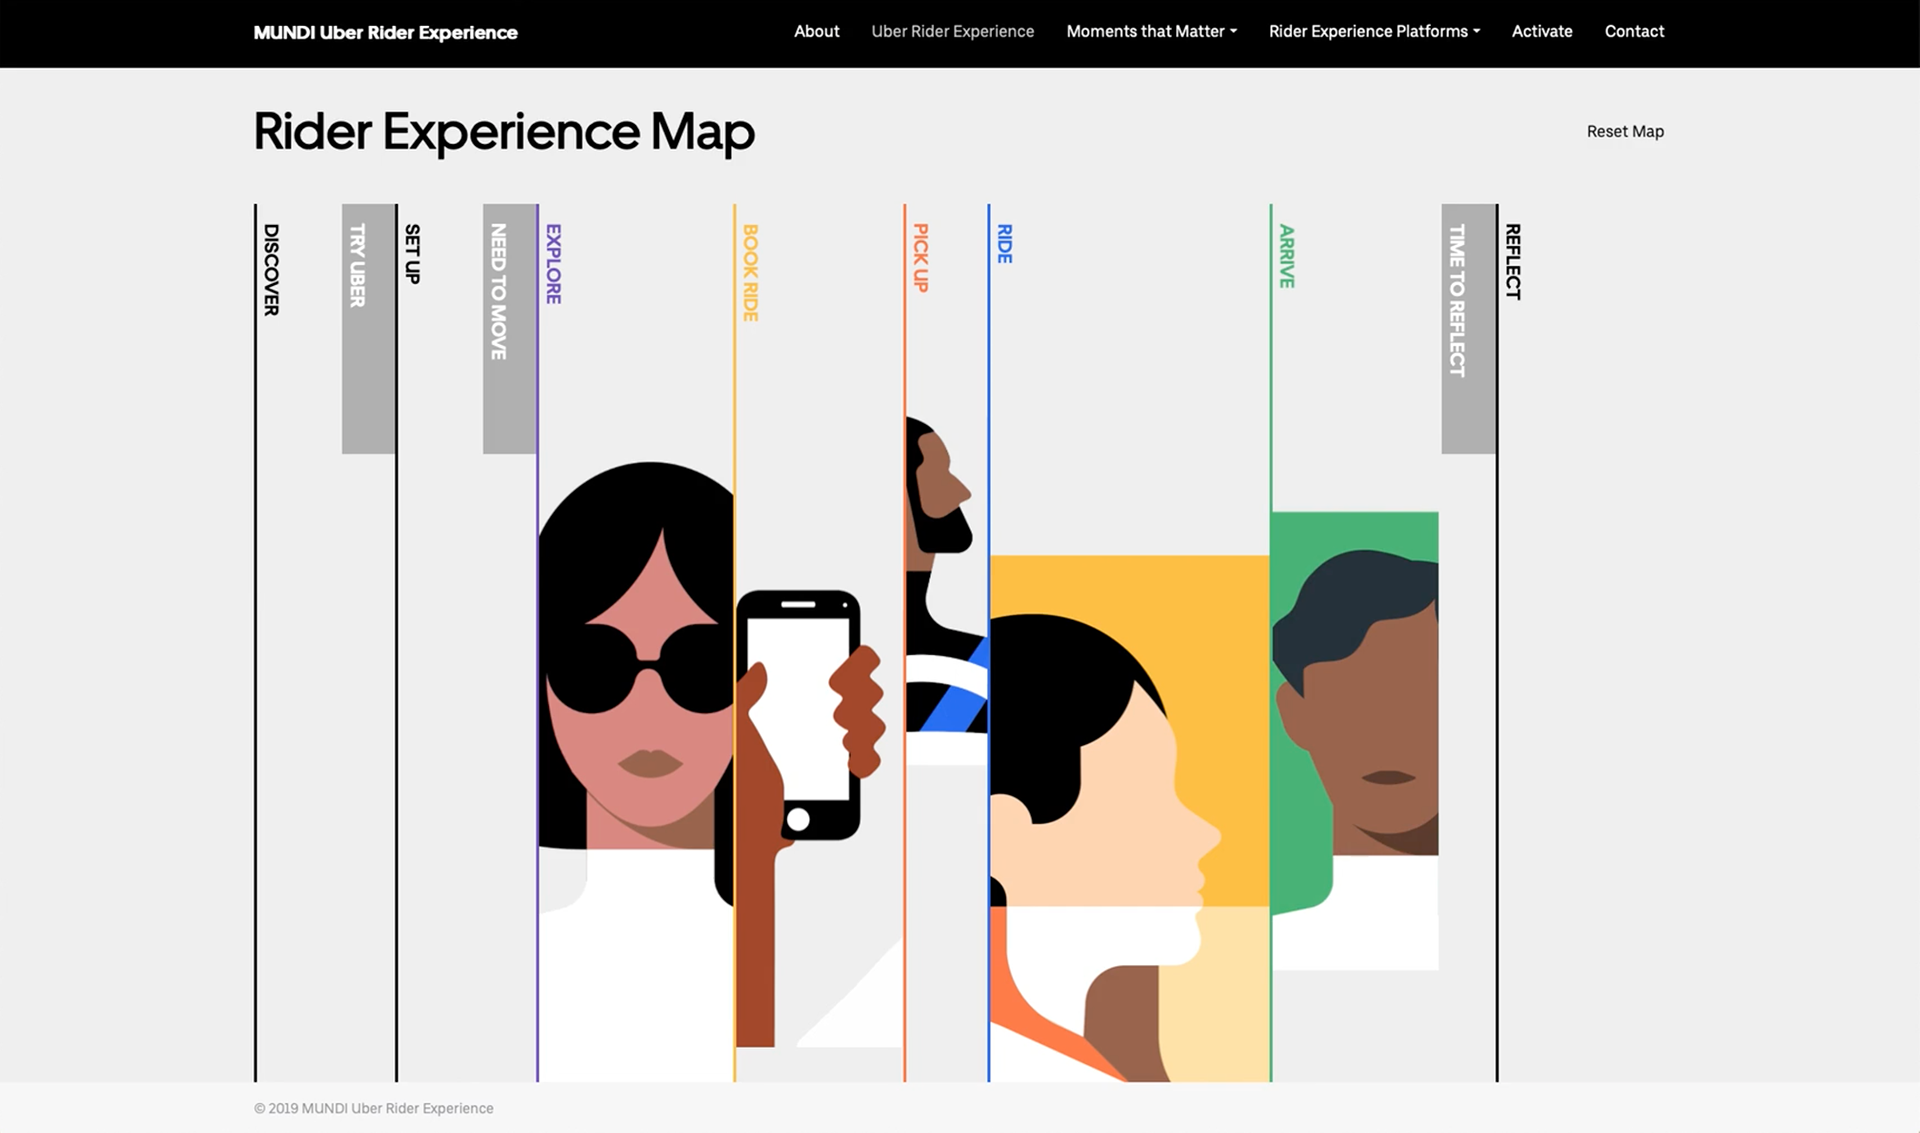1920x1133 pixels.
Task: Open the Contact page
Action: click(x=1634, y=31)
